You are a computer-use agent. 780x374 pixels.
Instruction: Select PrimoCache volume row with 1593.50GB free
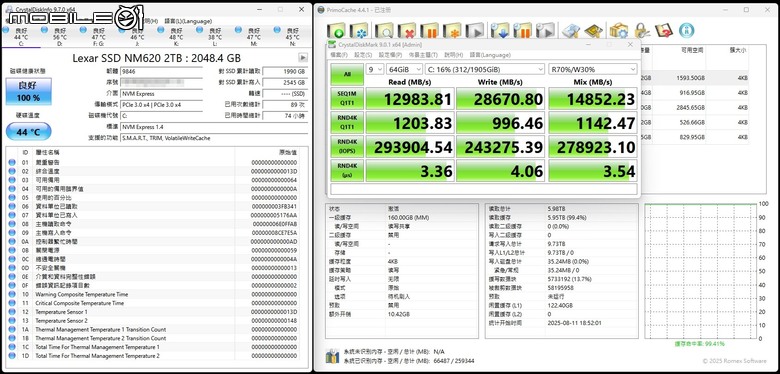click(695, 78)
